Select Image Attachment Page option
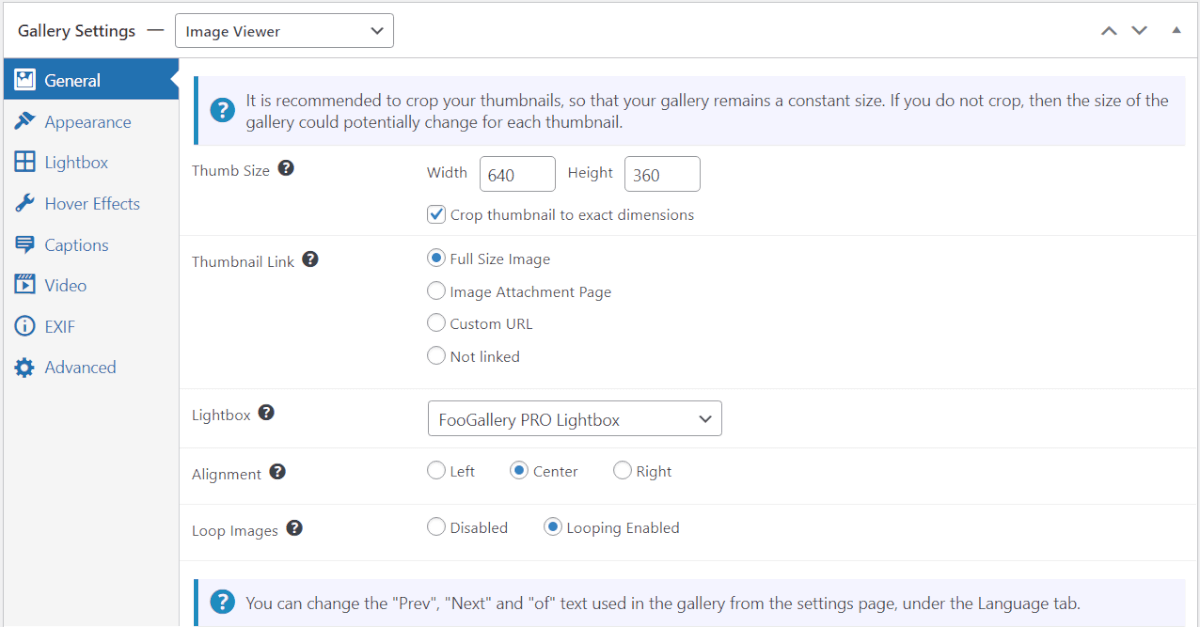Screen dimensions: 1200x627 [436, 291]
